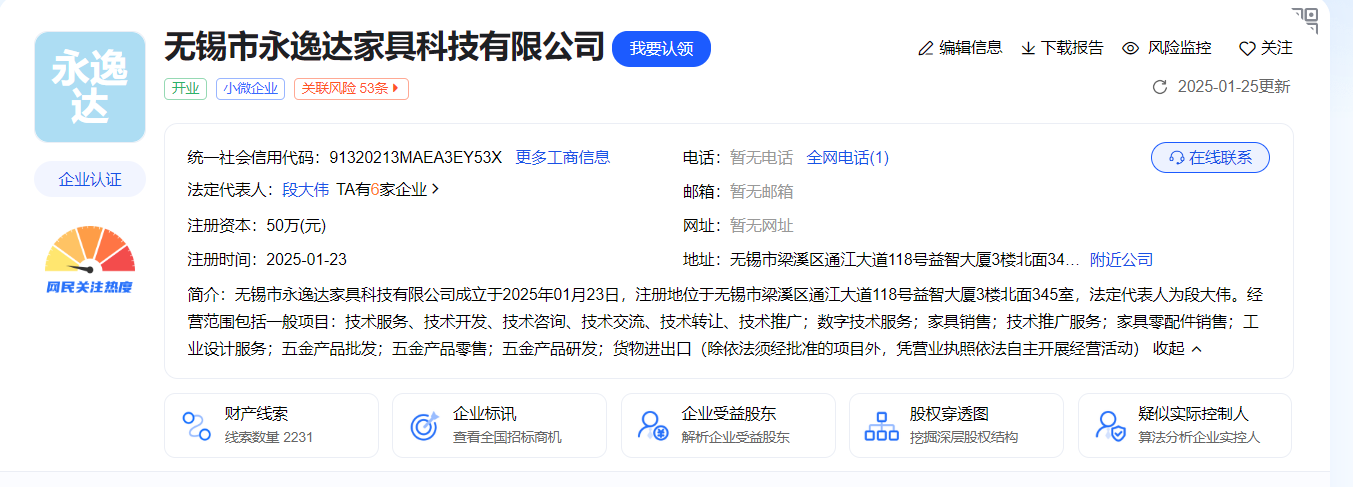Open the 财产线索 card title

coord(257,414)
